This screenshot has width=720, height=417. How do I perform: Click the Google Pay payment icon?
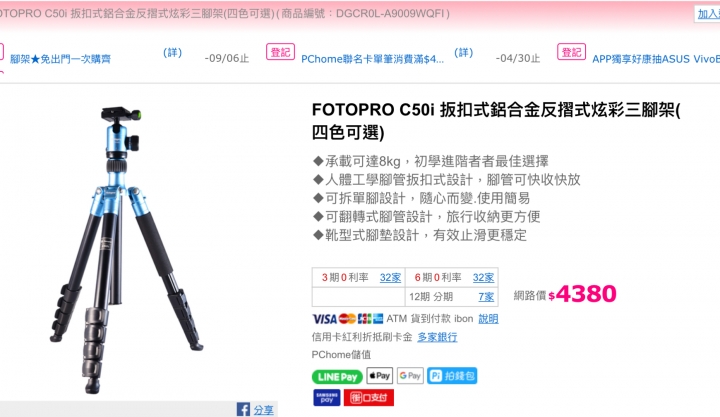click(x=410, y=376)
